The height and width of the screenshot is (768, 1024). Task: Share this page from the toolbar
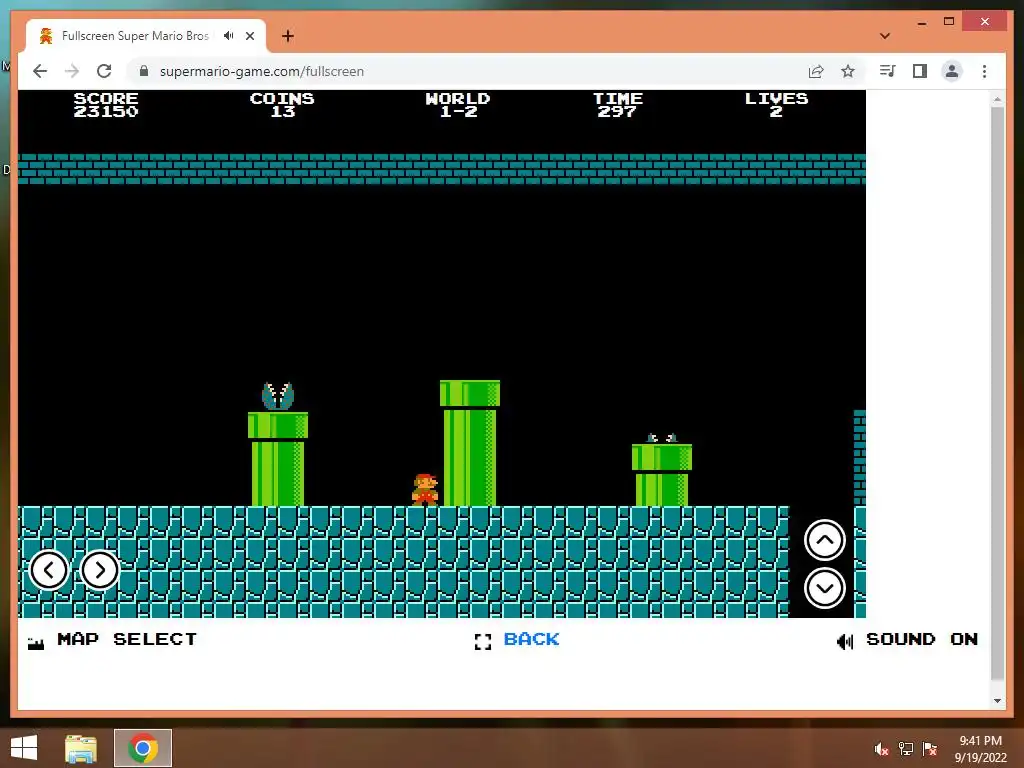816,71
